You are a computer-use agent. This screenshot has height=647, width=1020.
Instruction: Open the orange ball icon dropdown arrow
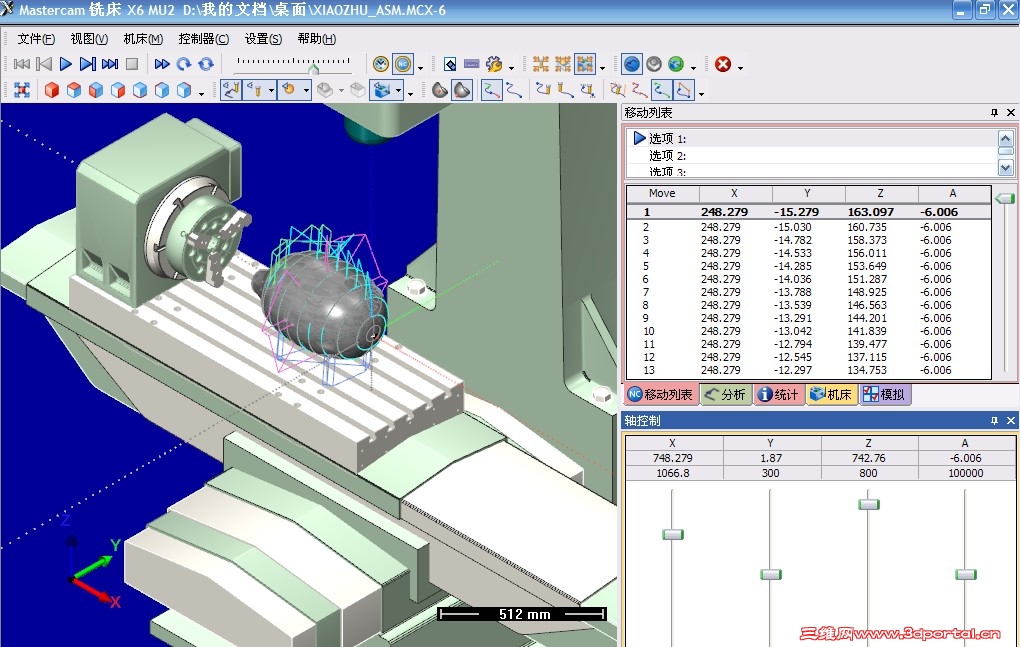point(306,90)
